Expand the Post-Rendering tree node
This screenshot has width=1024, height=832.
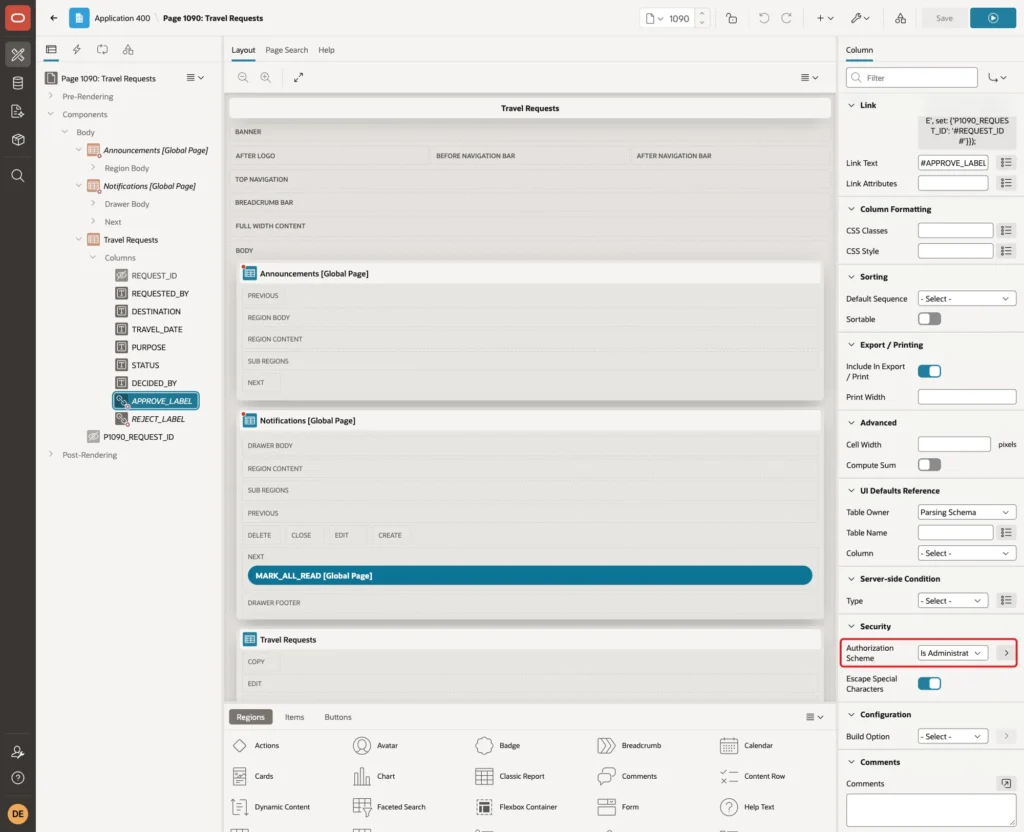[51, 455]
